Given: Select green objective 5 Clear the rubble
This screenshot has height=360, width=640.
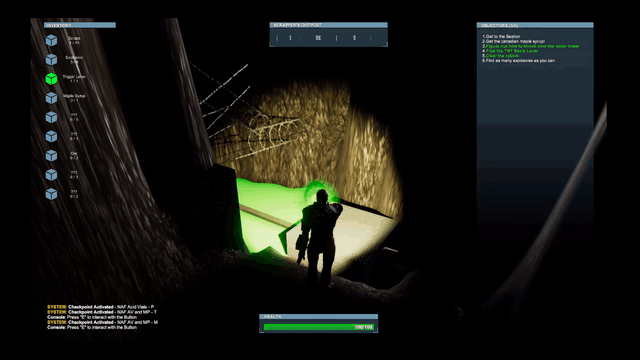Looking at the screenshot, I should pyautogui.click(x=500, y=56).
